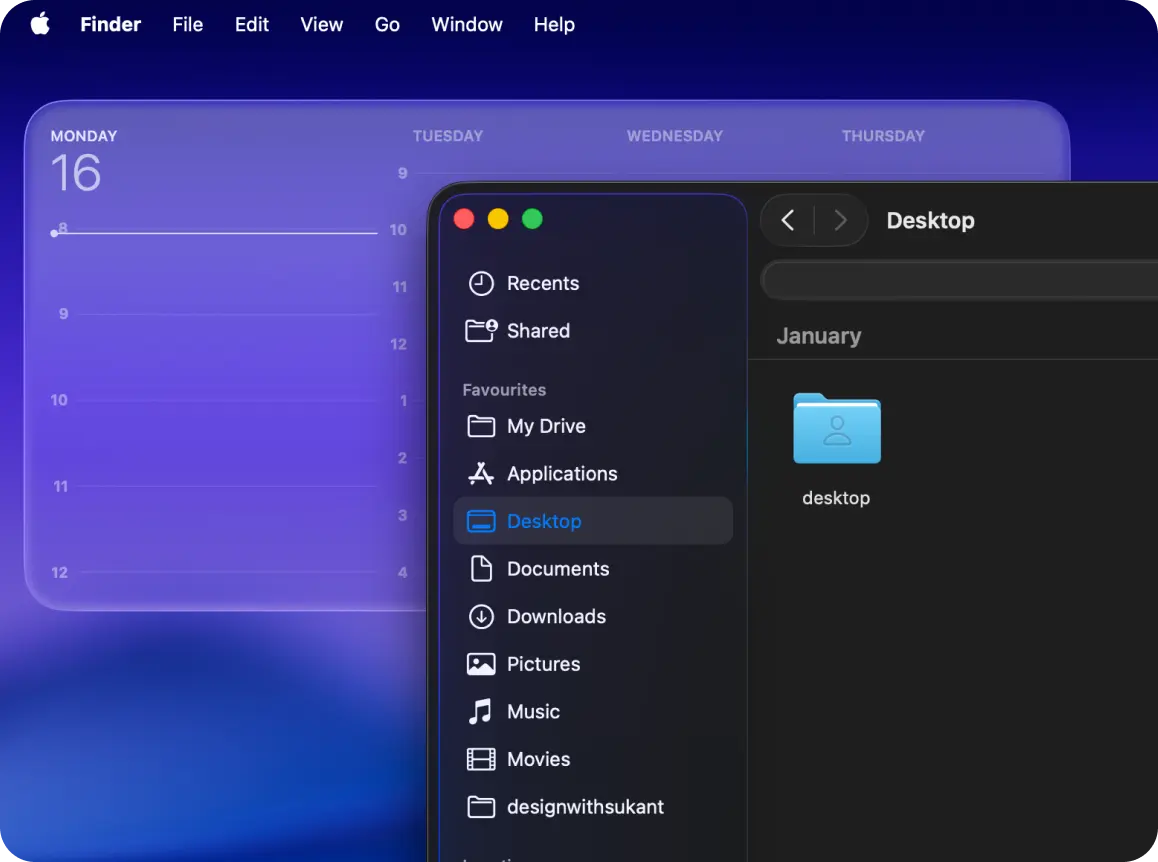Click the designwithsukant folder icon
This screenshot has width=1158, height=862.
point(481,807)
